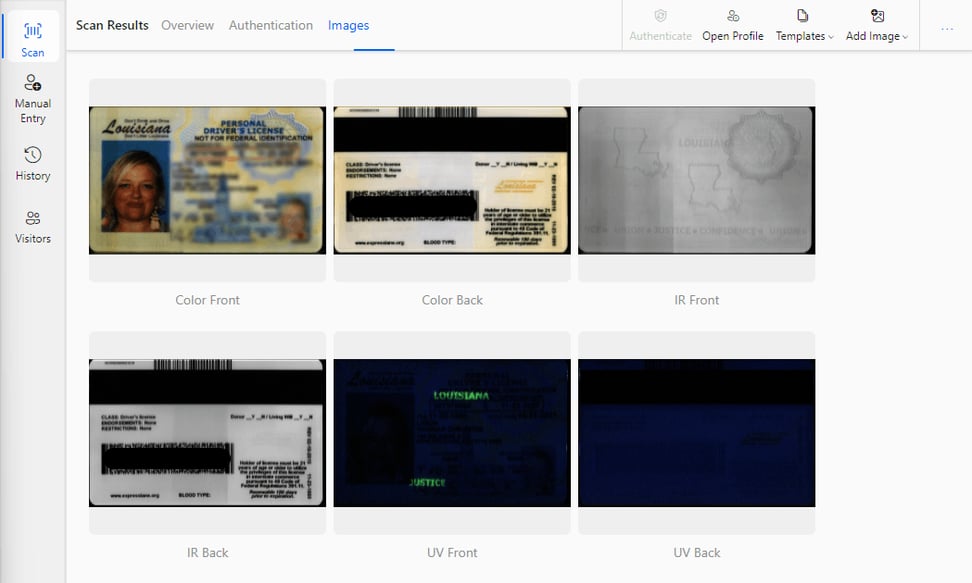View the IR Back scan thumbnail
Viewport: 972px width, 583px height.
coord(207,433)
